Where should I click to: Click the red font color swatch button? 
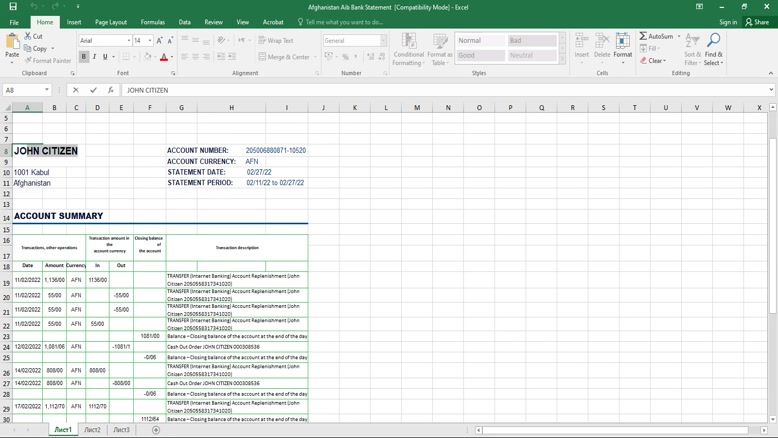point(164,57)
